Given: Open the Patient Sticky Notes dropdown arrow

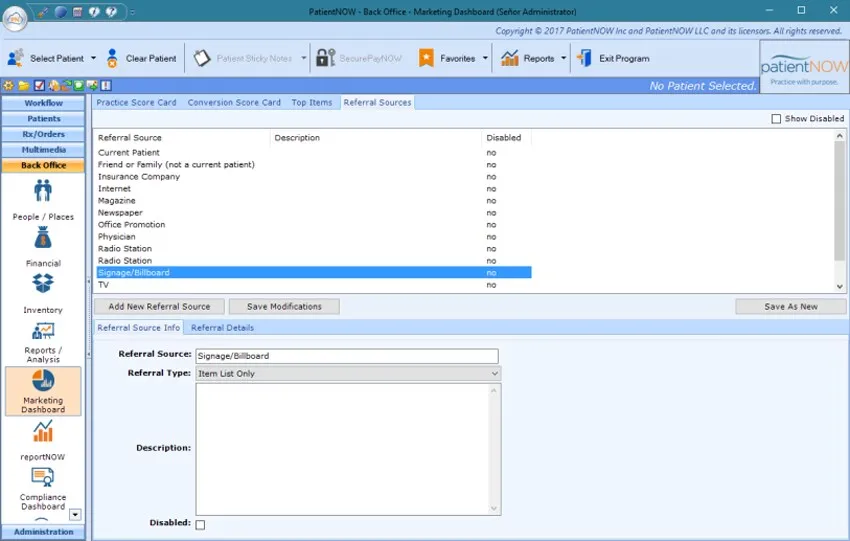Looking at the screenshot, I should tap(304, 58).
